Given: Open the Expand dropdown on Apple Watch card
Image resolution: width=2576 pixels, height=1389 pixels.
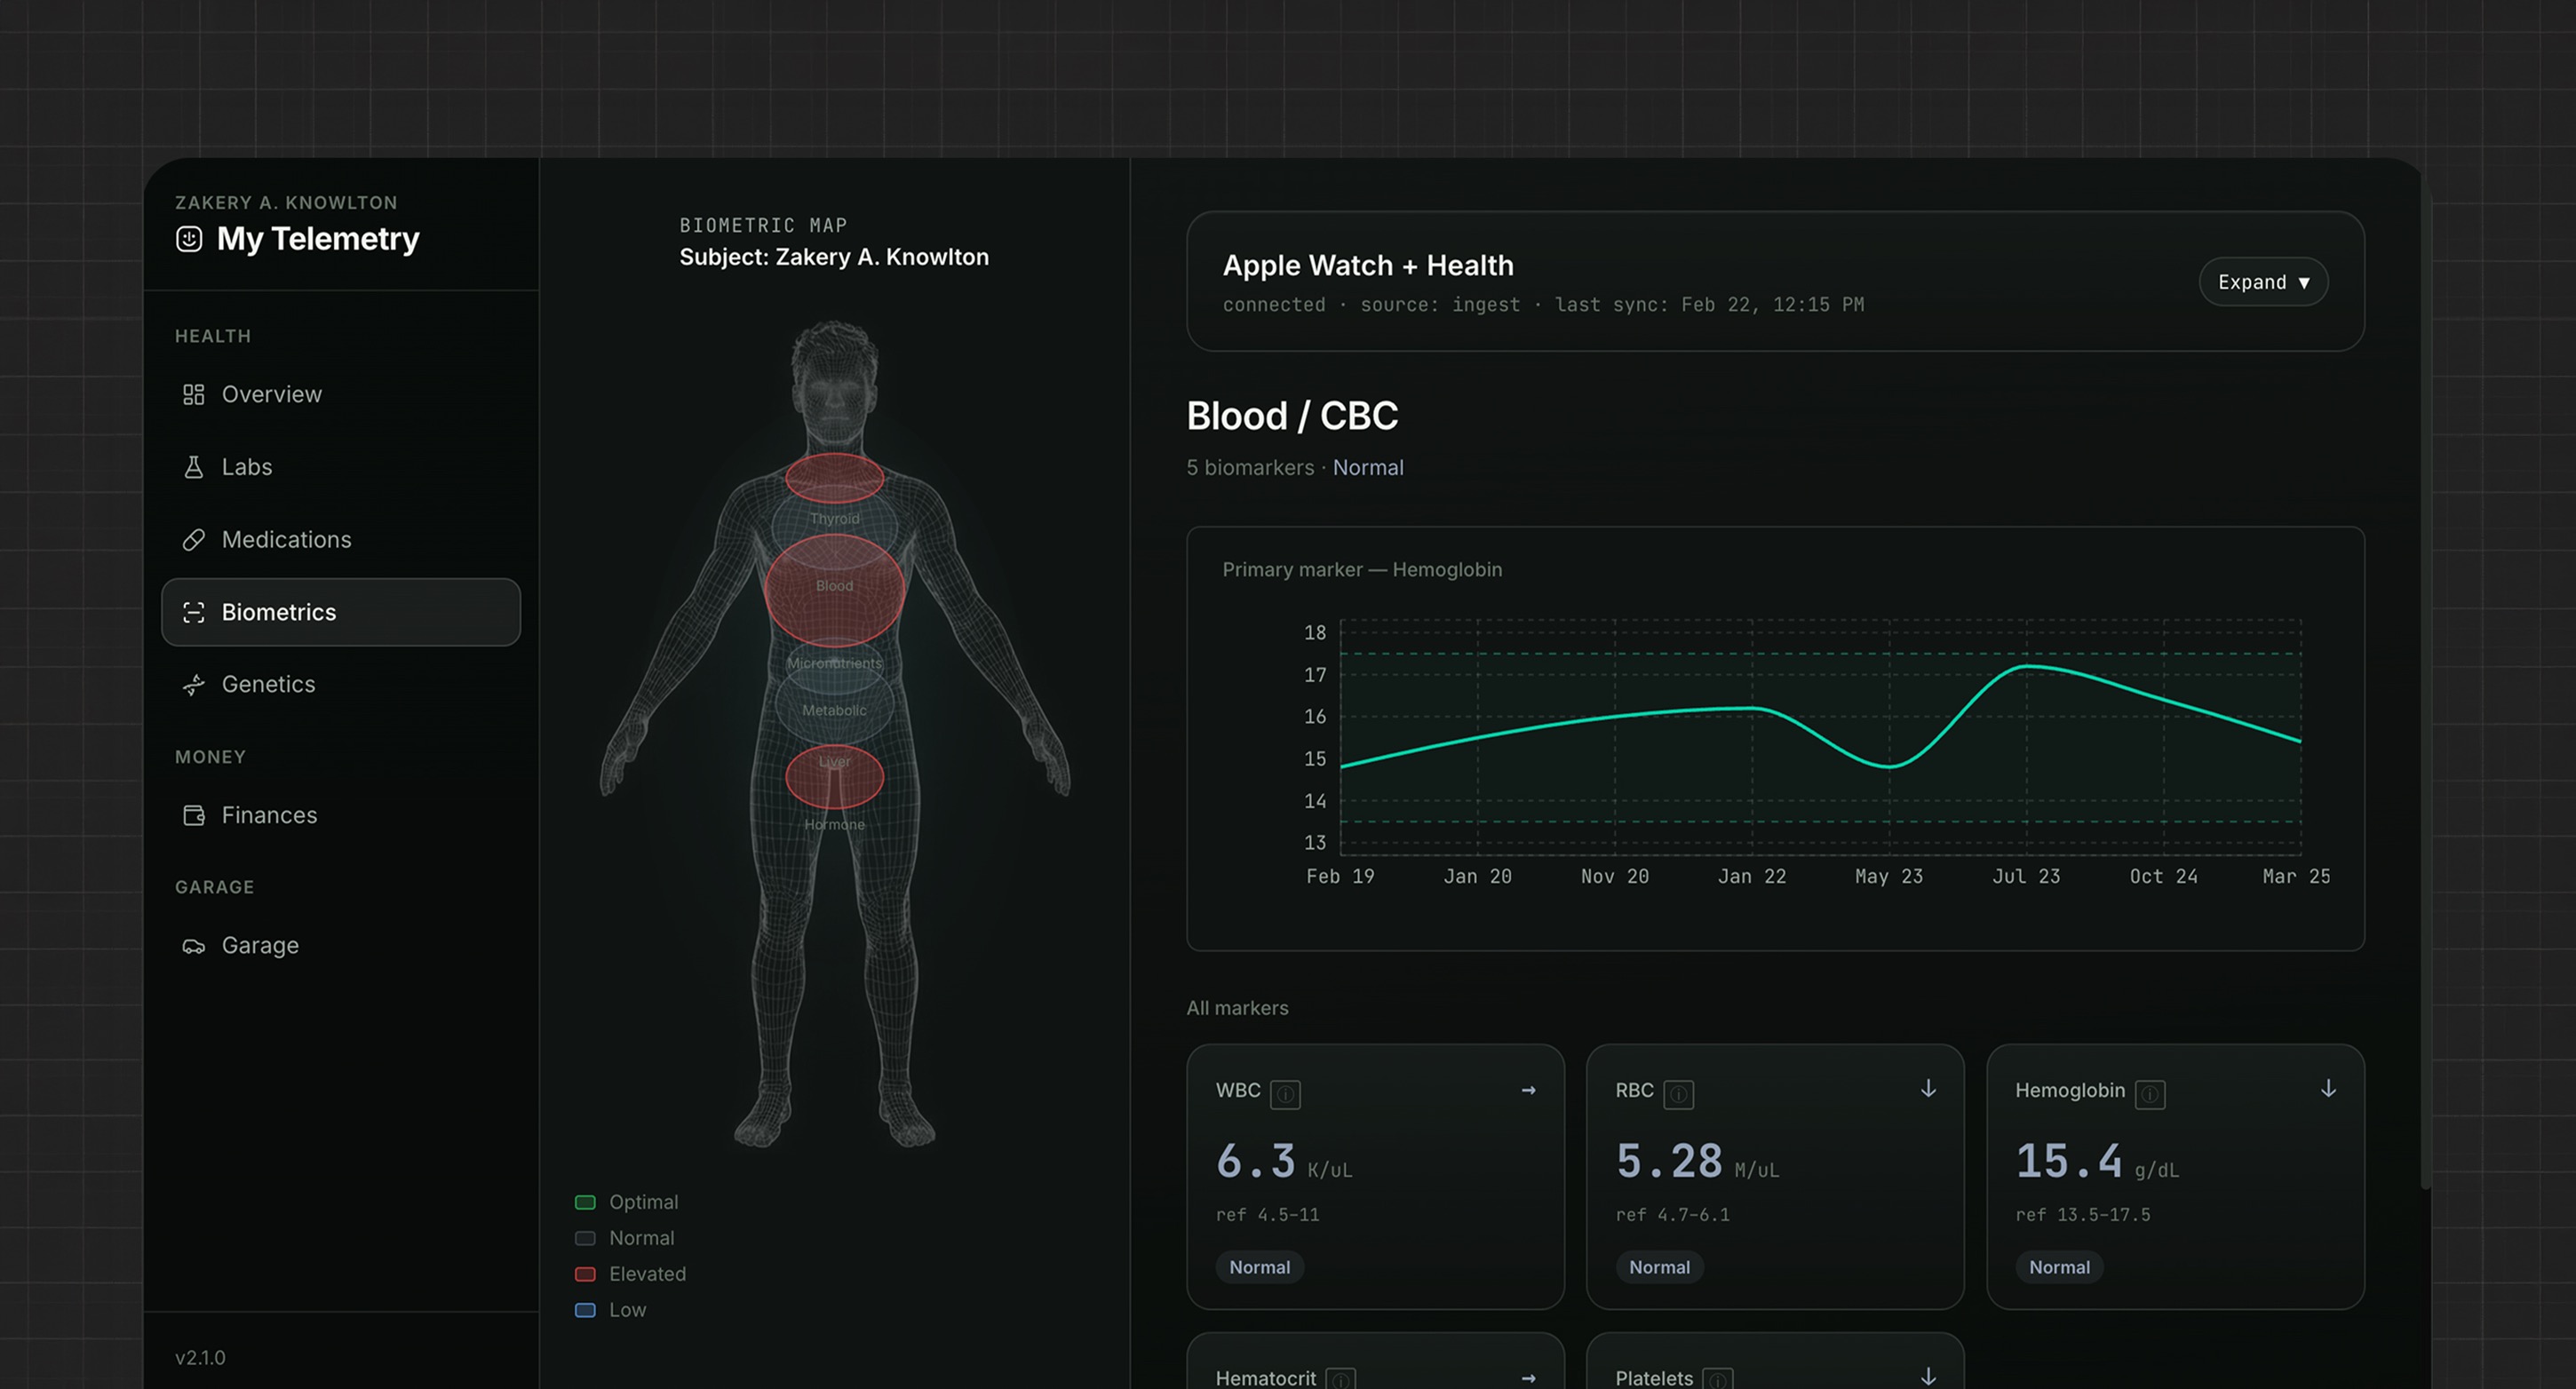Looking at the screenshot, I should pos(2263,282).
